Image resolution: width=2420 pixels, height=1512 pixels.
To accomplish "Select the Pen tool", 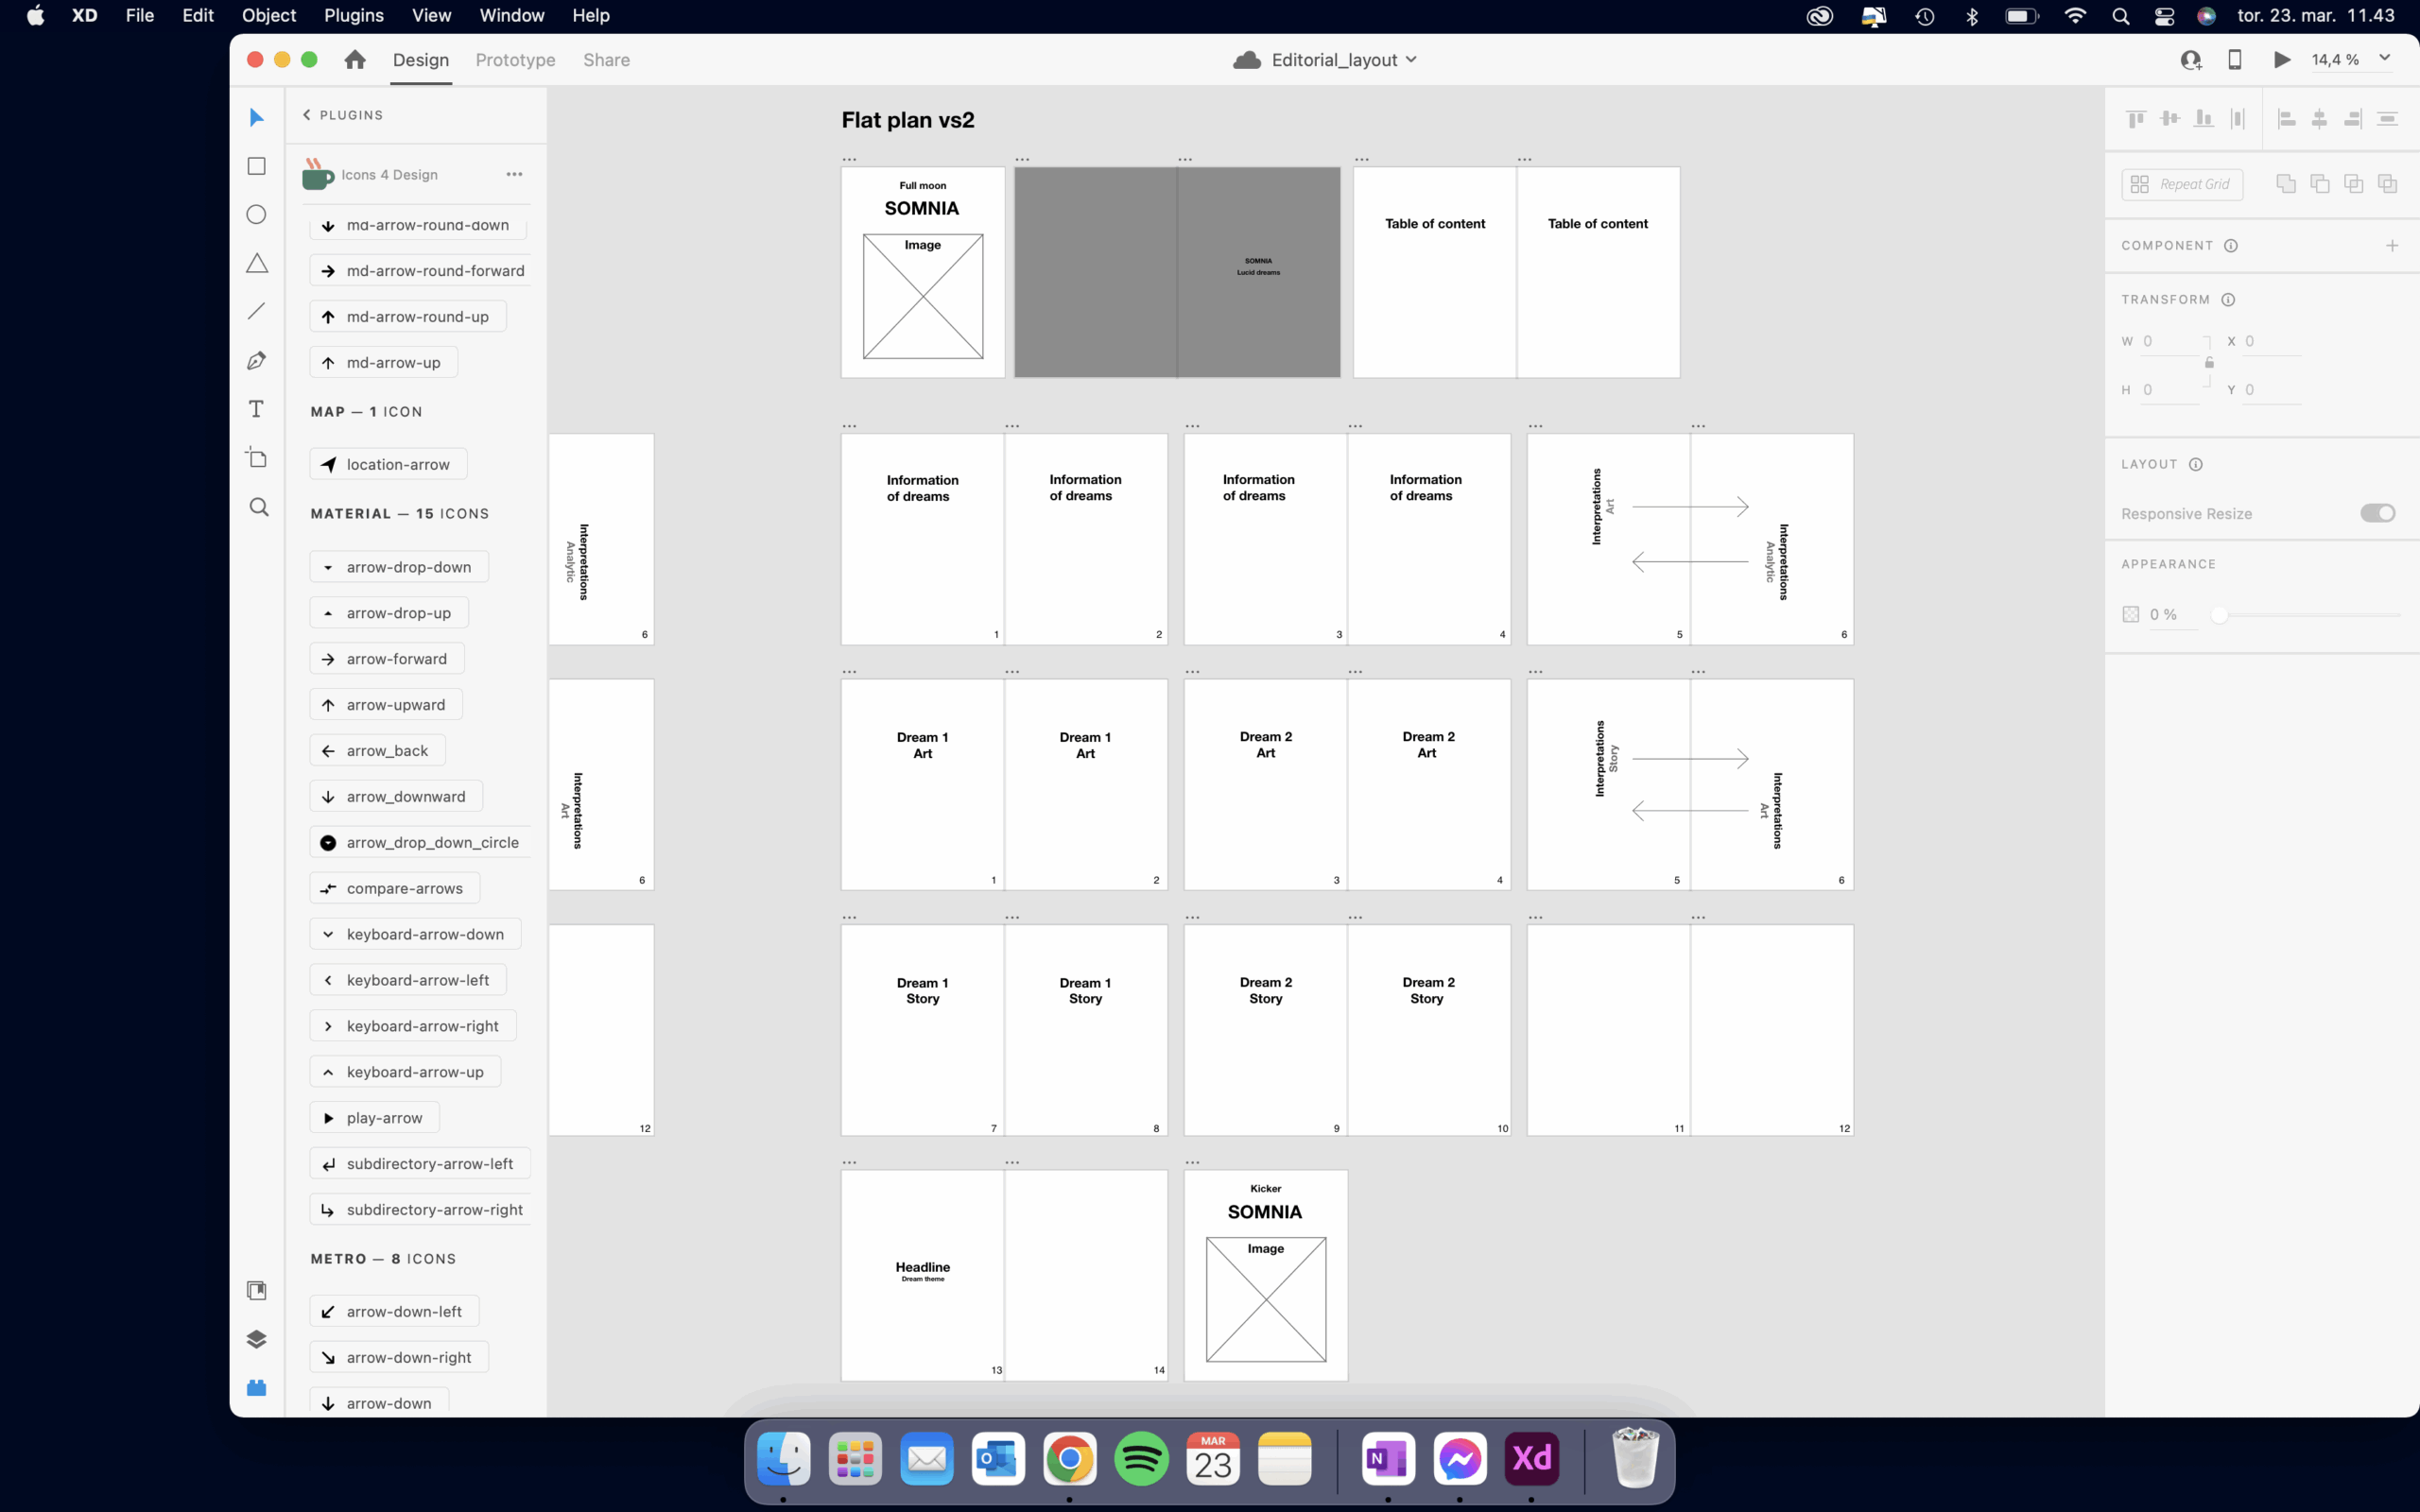I will (x=257, y=361).
